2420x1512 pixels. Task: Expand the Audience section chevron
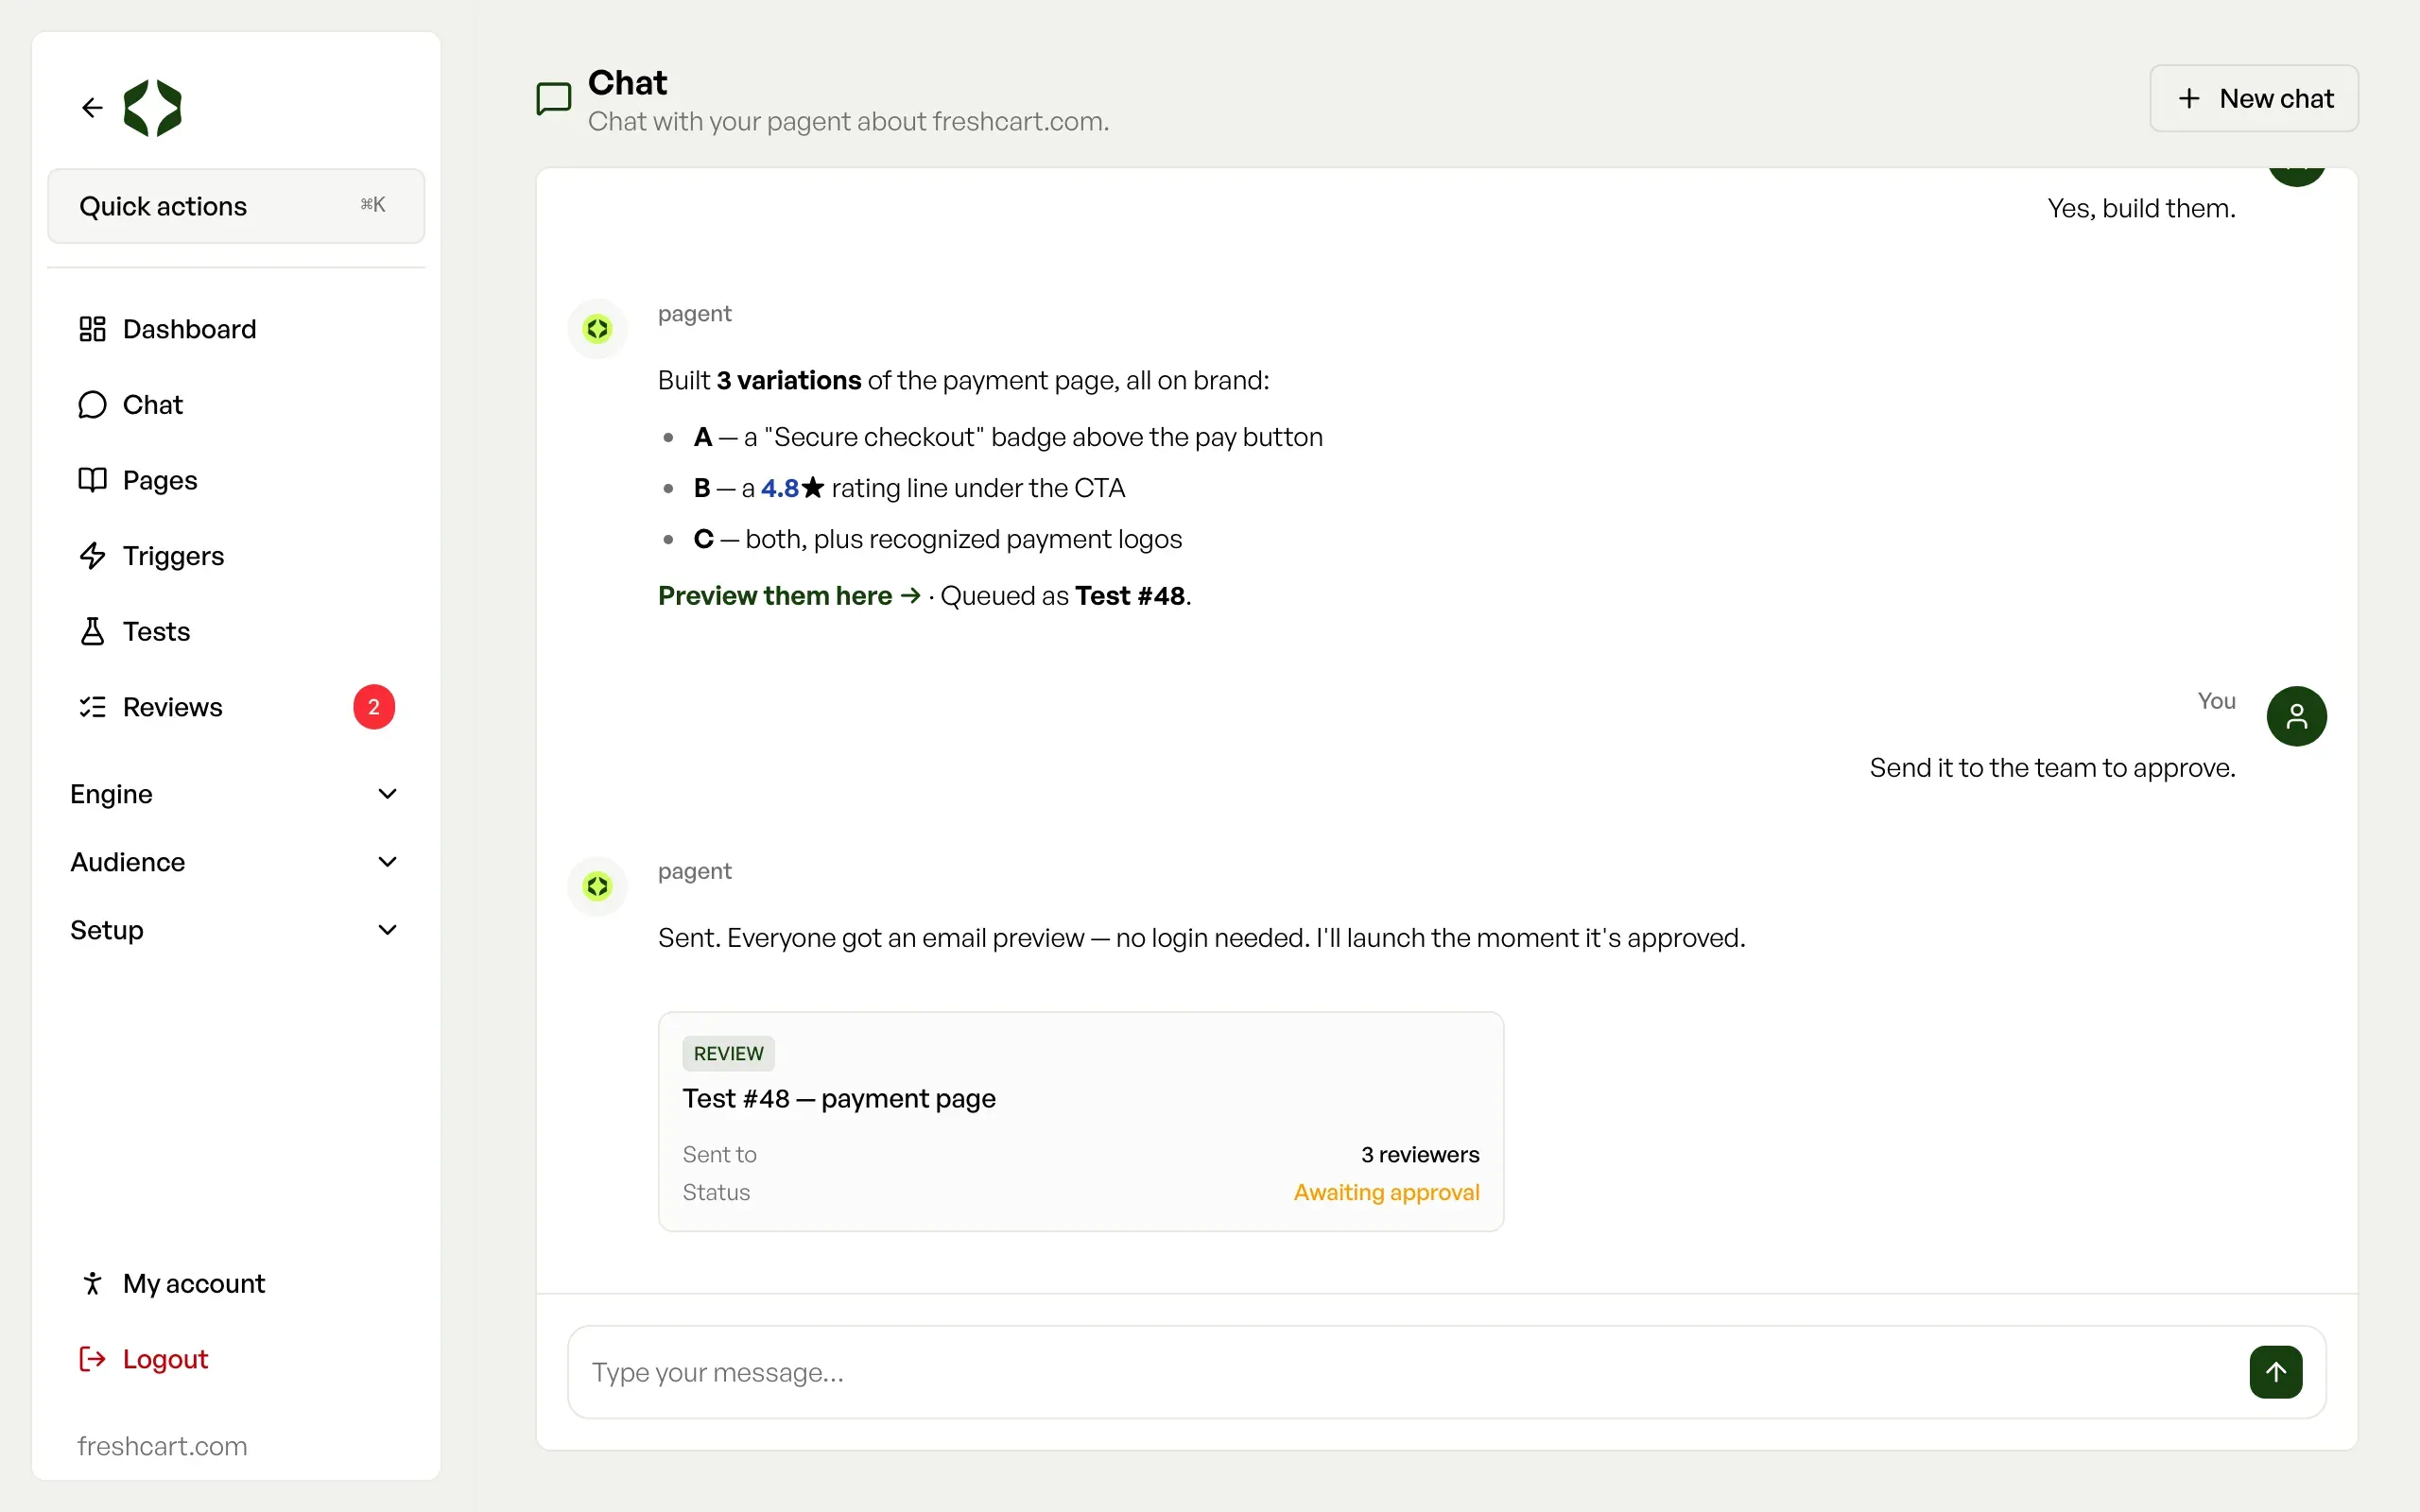point(387,862)
